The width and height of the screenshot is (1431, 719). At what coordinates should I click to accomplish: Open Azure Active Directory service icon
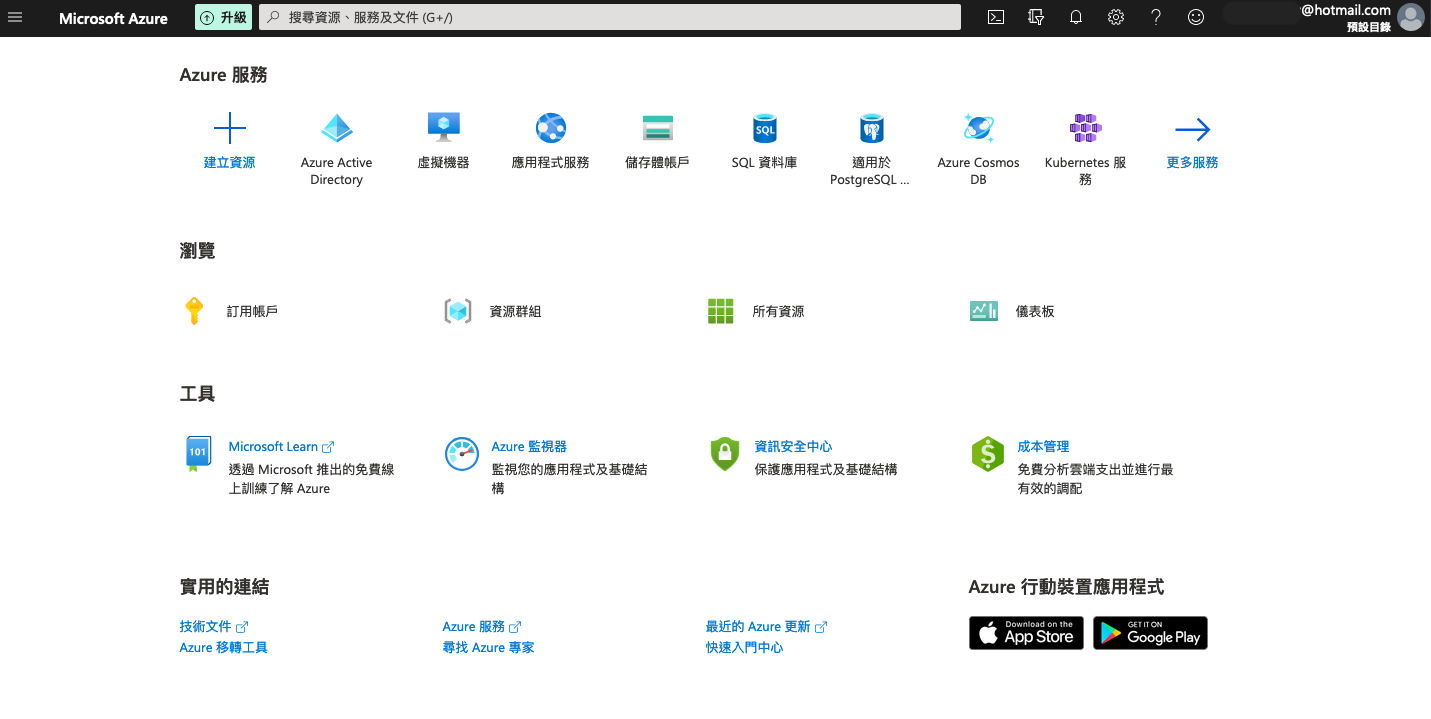pos(336,128)
